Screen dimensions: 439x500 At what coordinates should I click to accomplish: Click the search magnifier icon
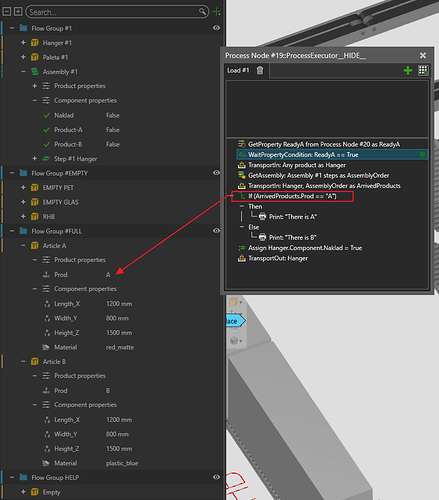point(202,12)
